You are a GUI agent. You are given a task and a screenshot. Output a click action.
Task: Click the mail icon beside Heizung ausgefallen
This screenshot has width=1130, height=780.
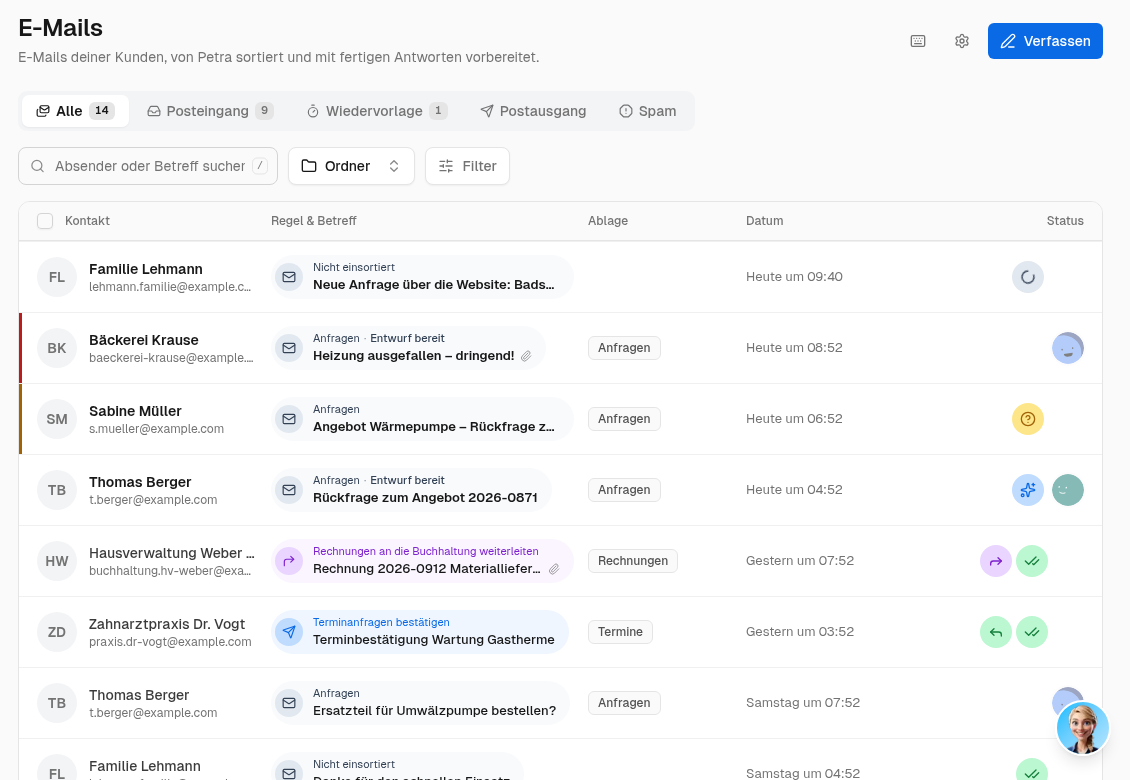click(289, 348)
